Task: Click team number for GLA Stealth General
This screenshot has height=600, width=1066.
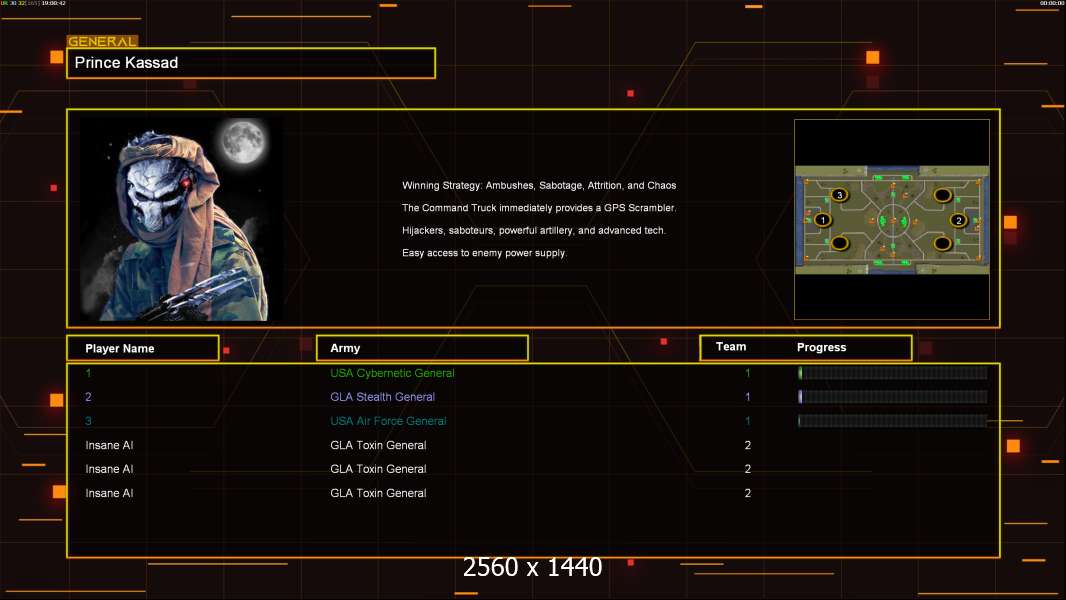Action: (x=748, y=397)
